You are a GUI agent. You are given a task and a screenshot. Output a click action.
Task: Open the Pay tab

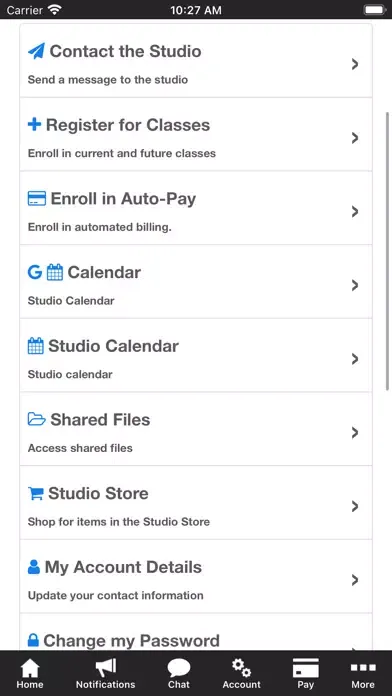pos(305,673)
